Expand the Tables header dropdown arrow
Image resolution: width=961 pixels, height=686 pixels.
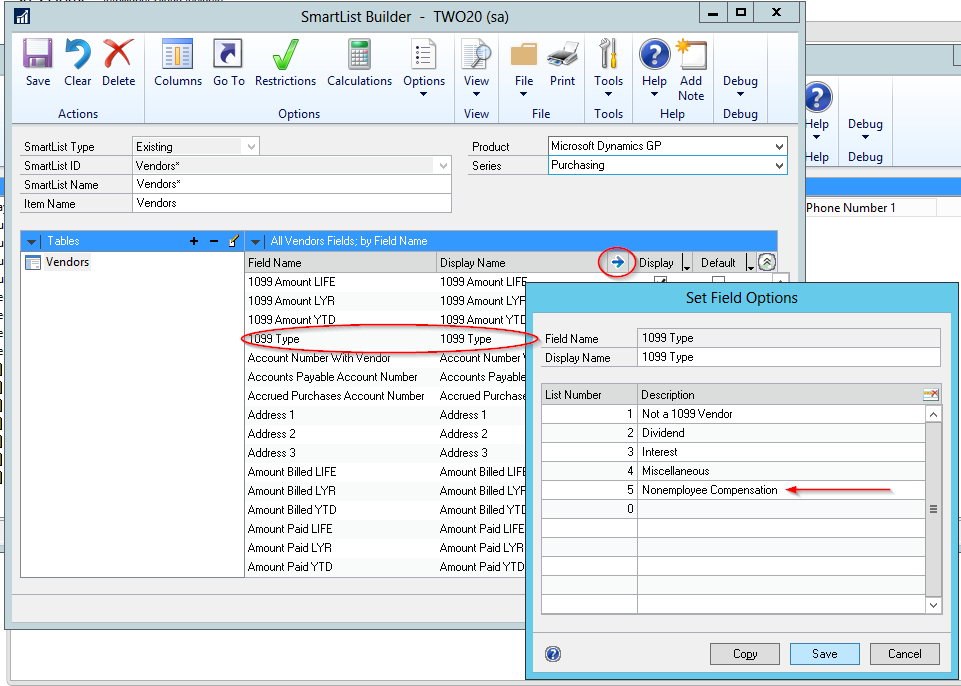[x=31, y=242]
